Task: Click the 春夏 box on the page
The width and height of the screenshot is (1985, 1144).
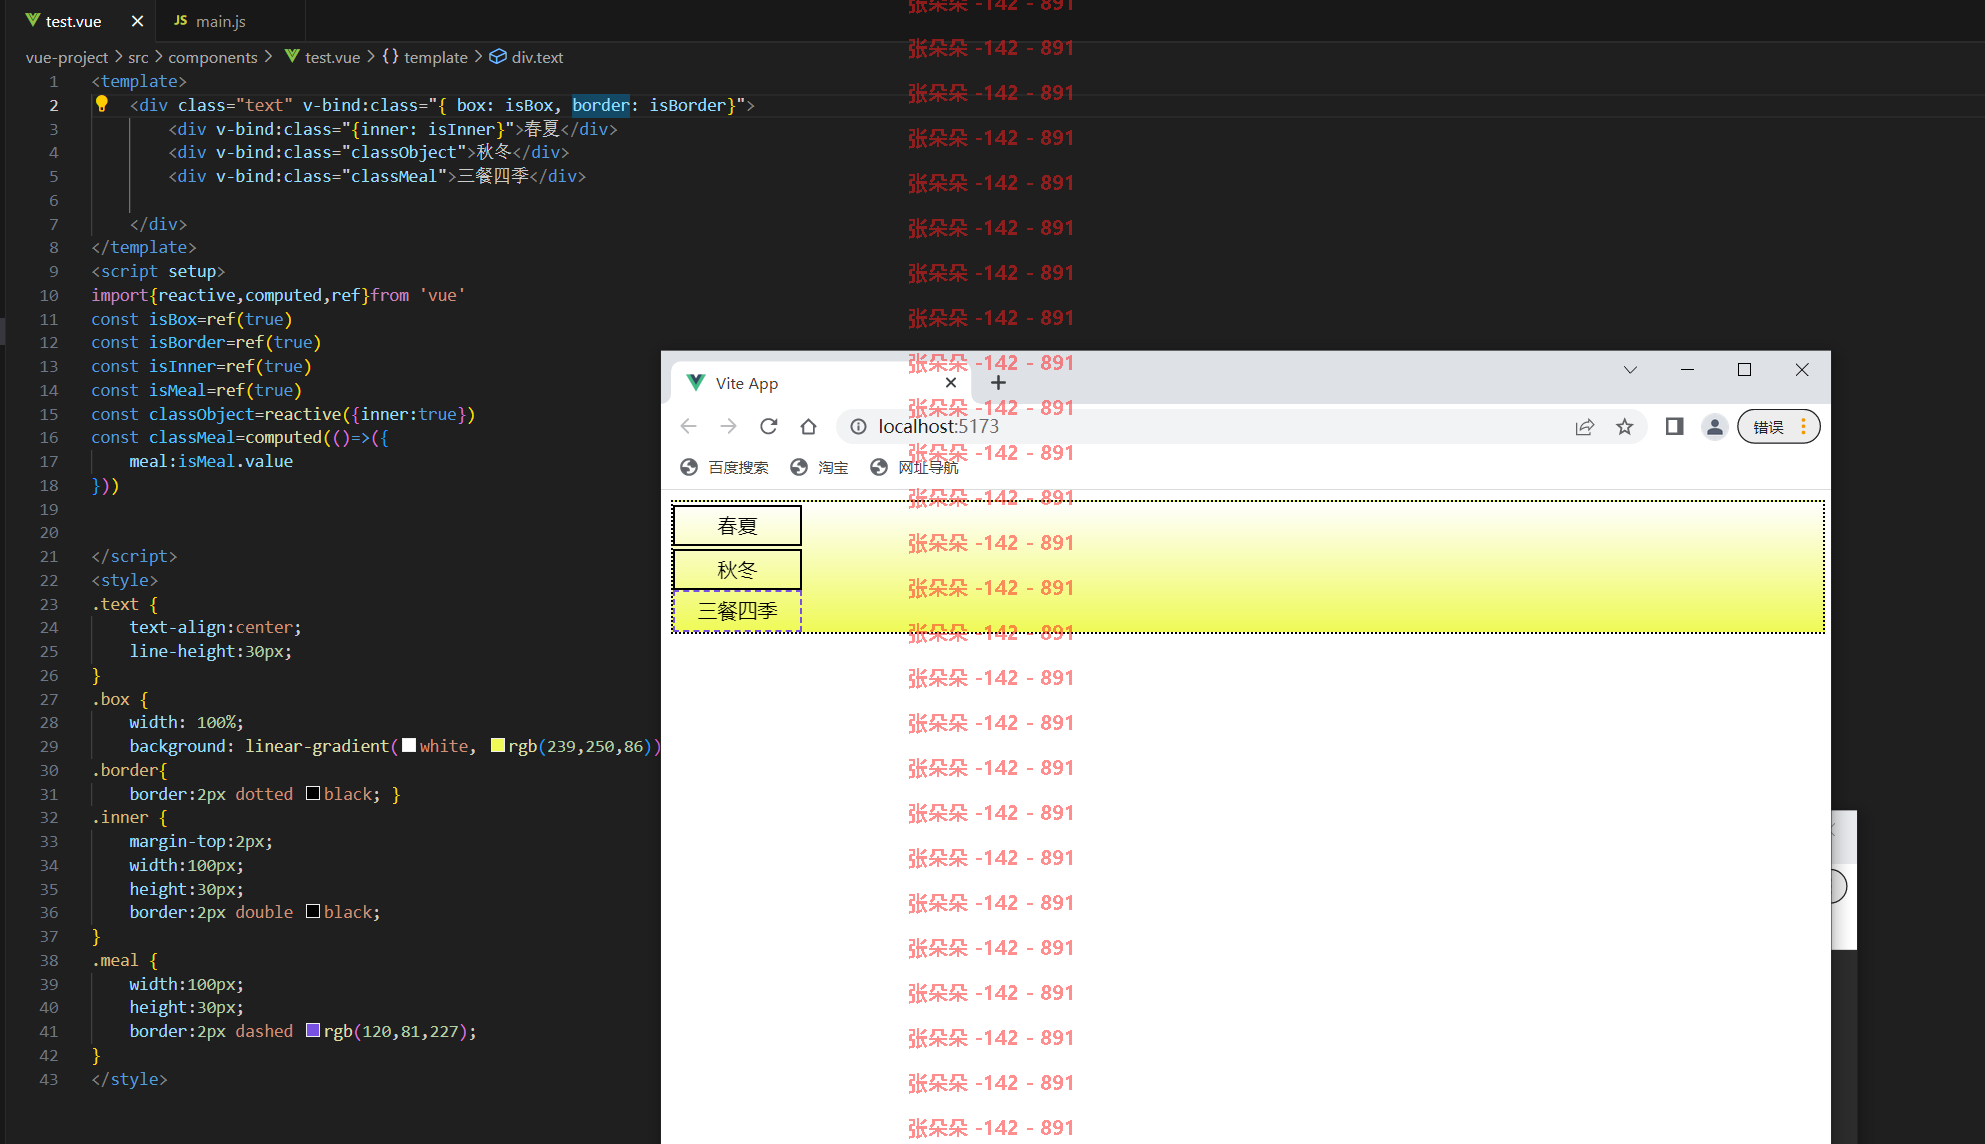Action: 737,526
